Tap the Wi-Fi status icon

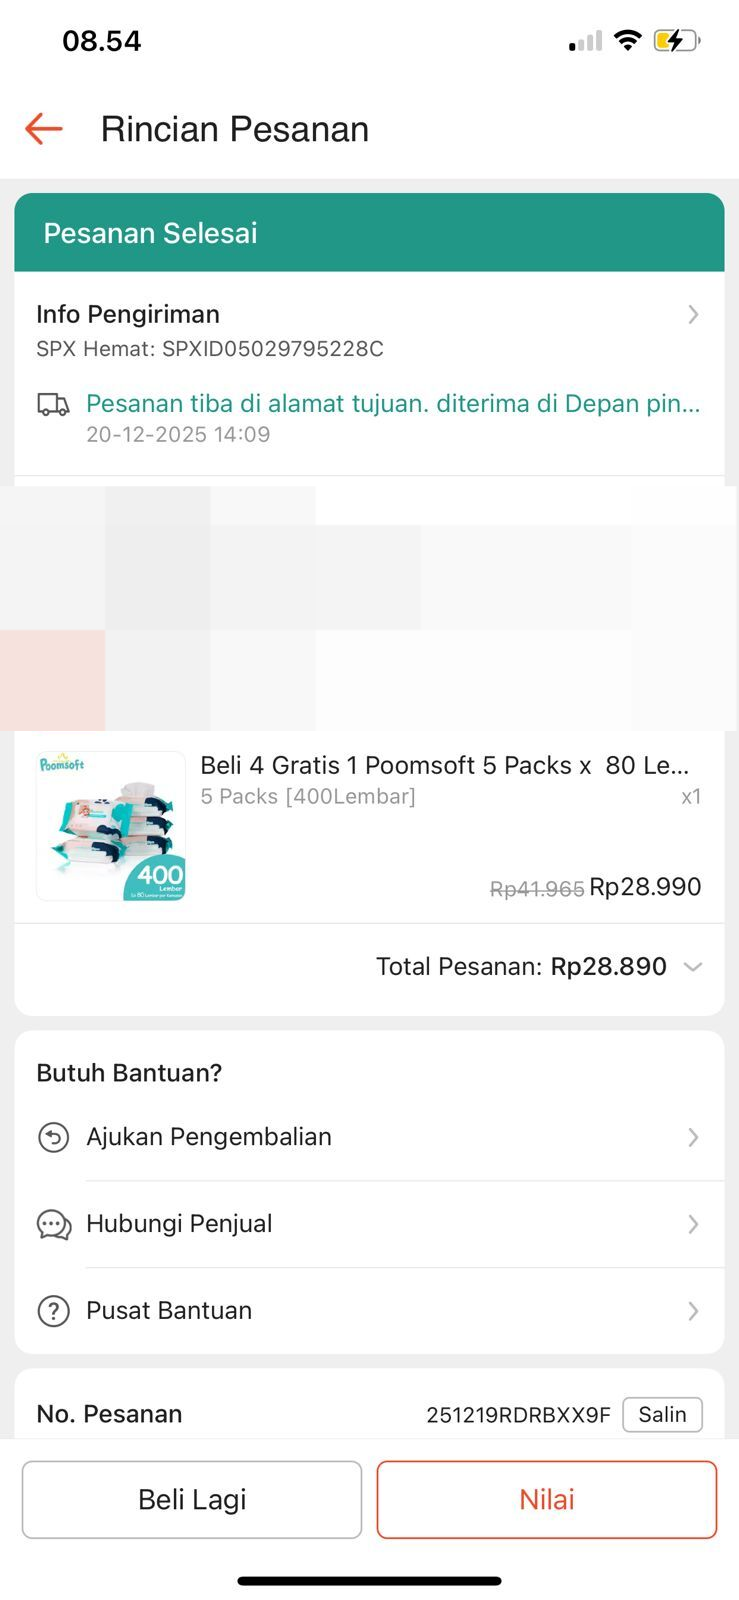(x=627, y=41)
